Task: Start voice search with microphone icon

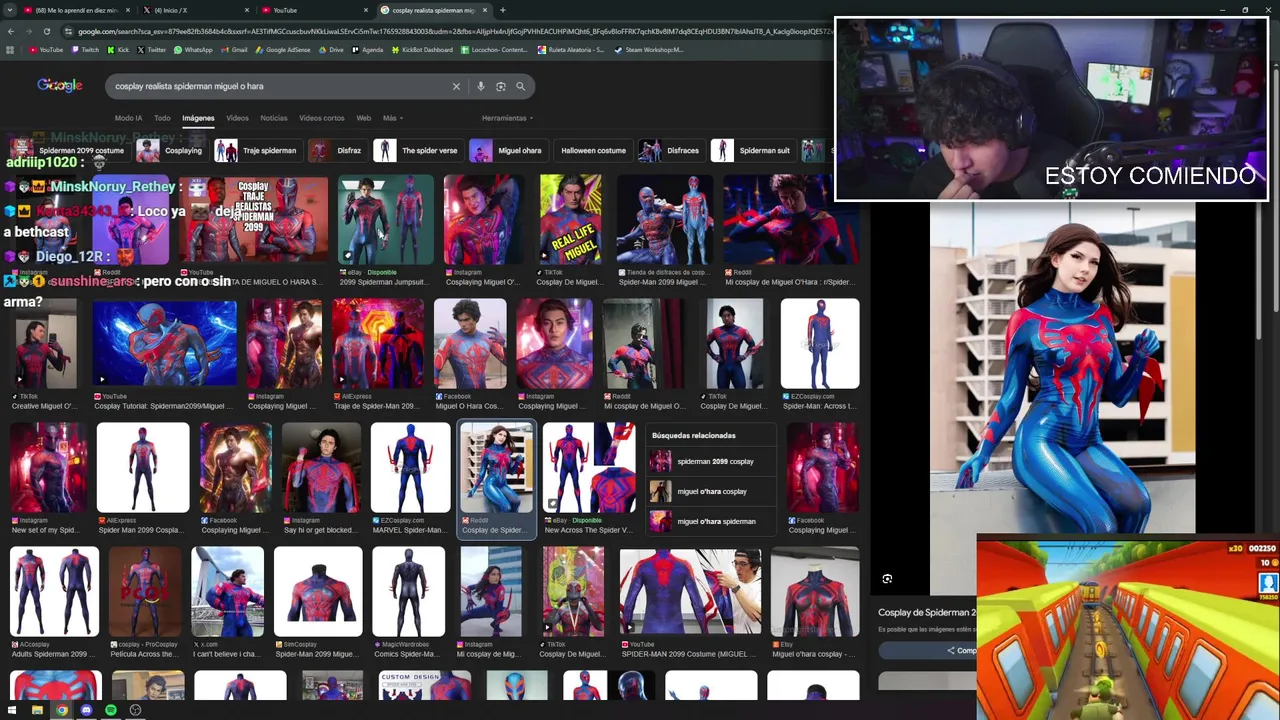Action: click(481, 86)
